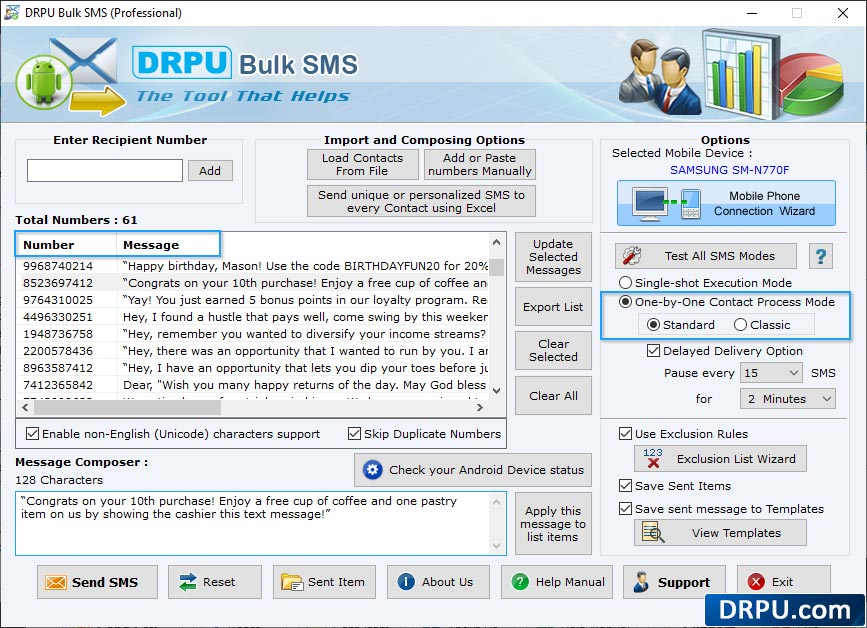Click the Add recipient button

(x=210, y=170)
